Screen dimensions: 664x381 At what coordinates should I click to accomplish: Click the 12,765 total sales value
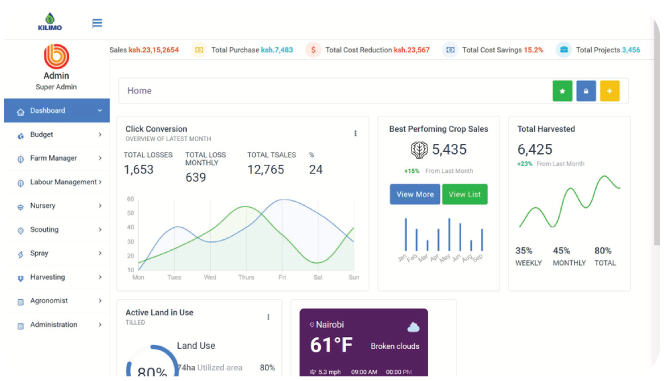coord(266,170)
